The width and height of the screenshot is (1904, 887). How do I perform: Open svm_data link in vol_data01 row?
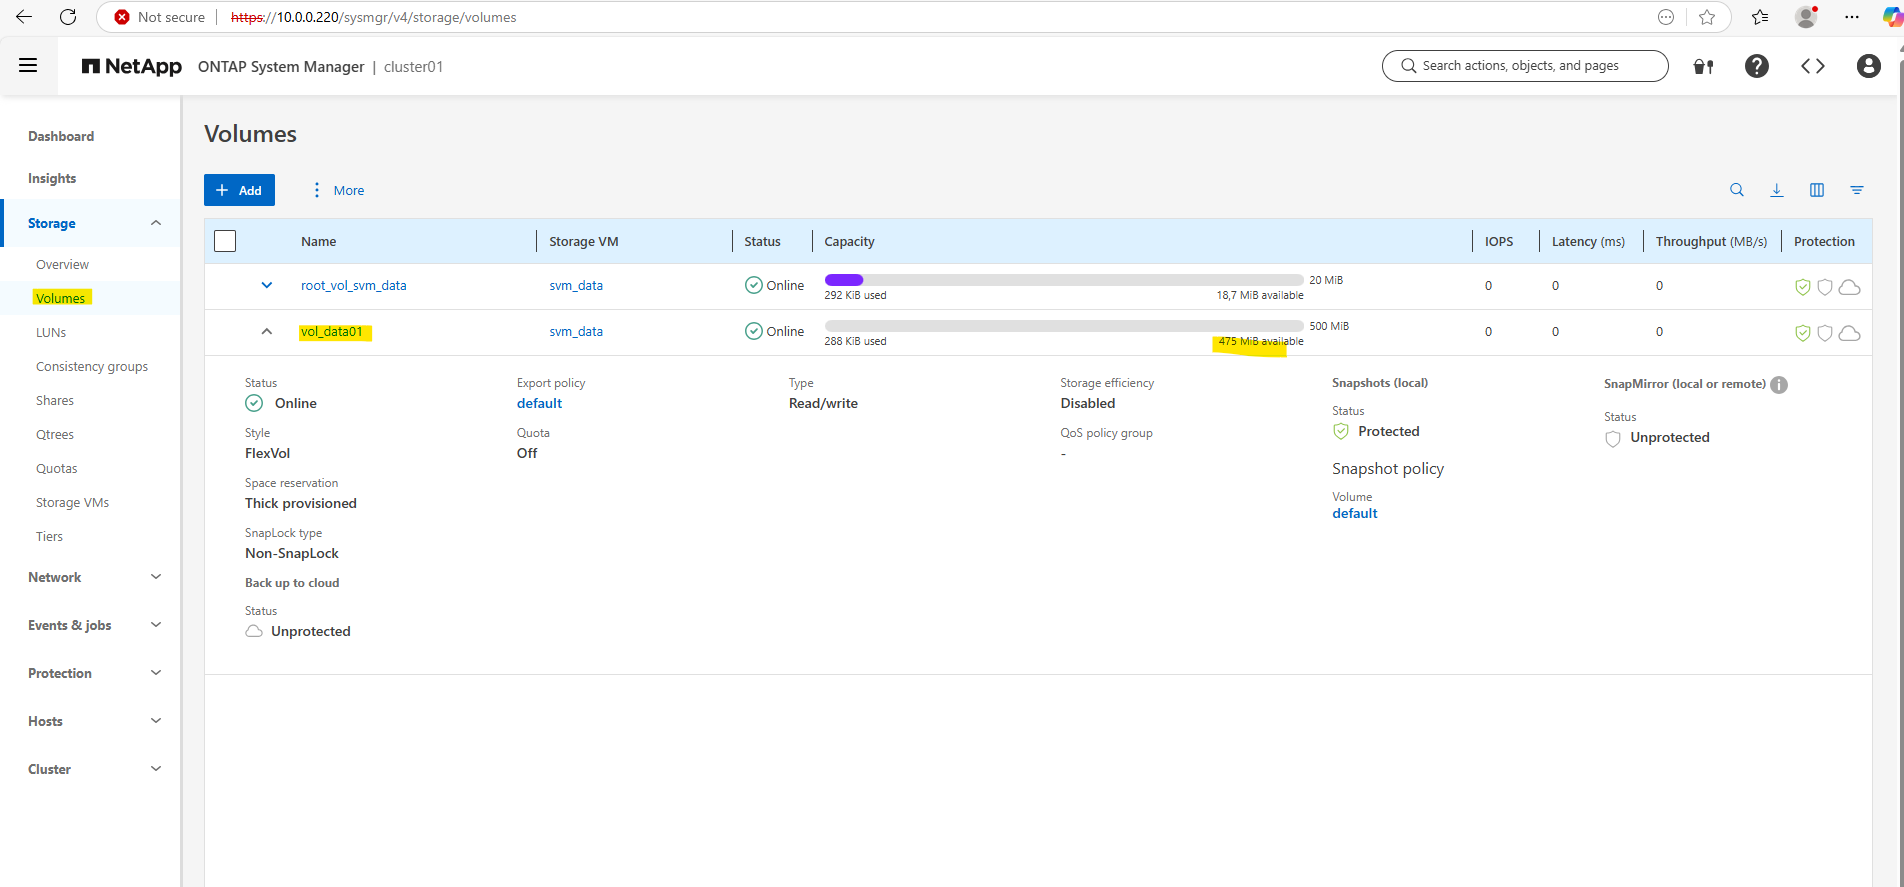tap(576, 331)
